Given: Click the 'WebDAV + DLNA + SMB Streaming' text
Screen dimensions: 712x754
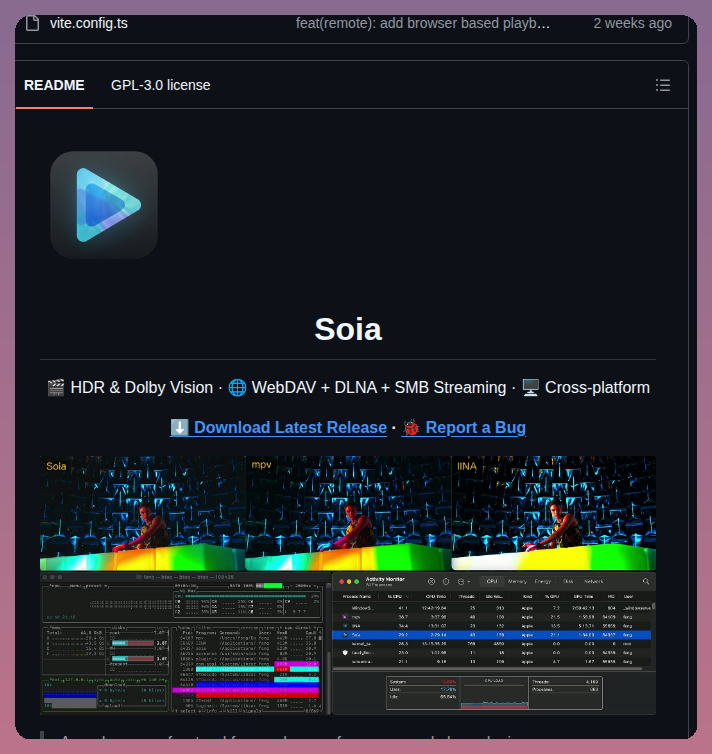Looking at the screenshot, I should click(379, 388).
